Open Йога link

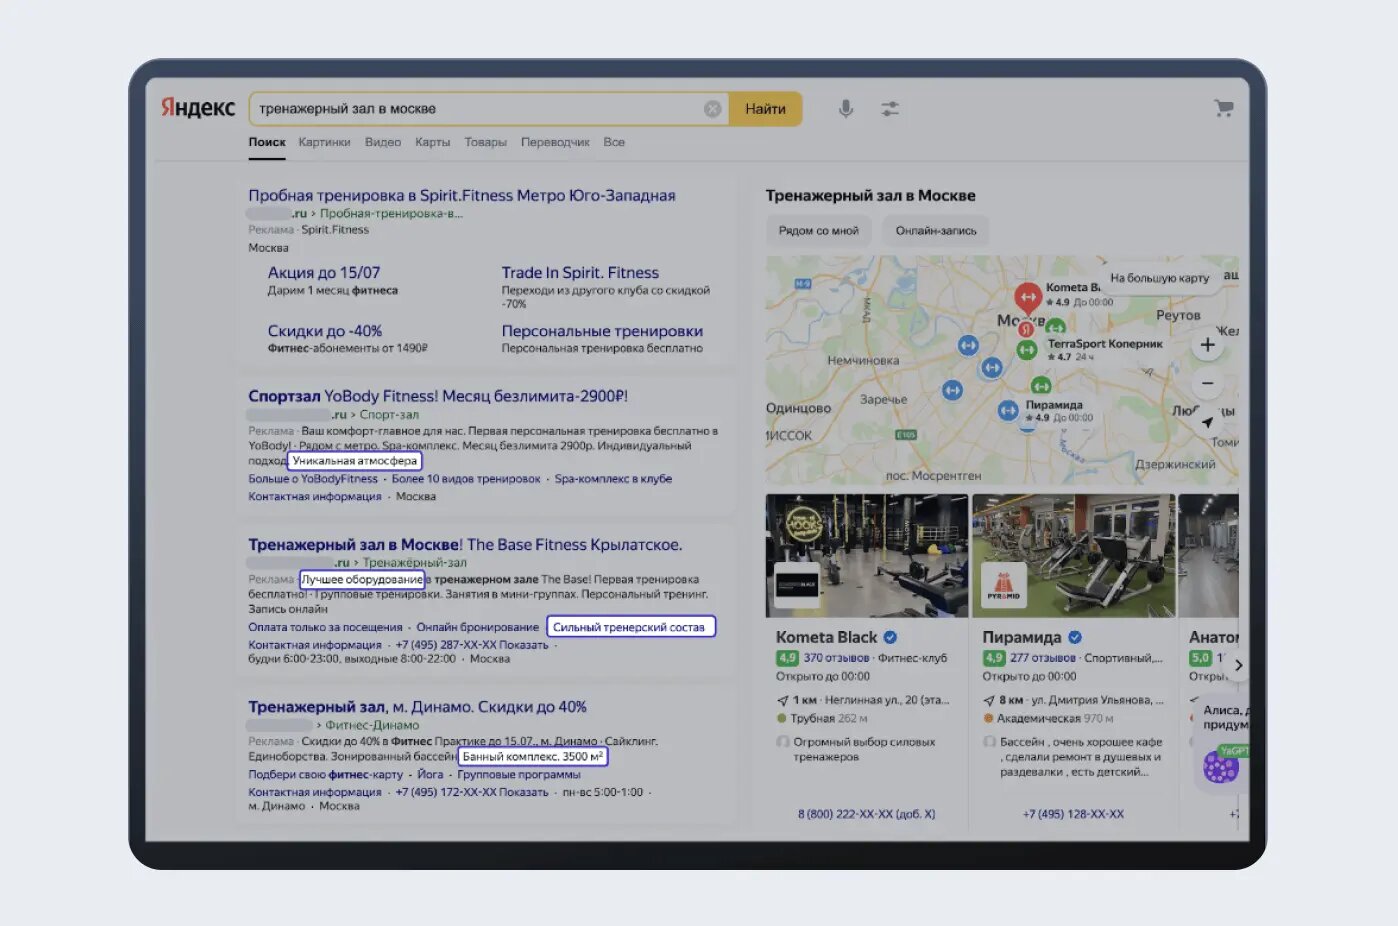[x=430, y=774]
